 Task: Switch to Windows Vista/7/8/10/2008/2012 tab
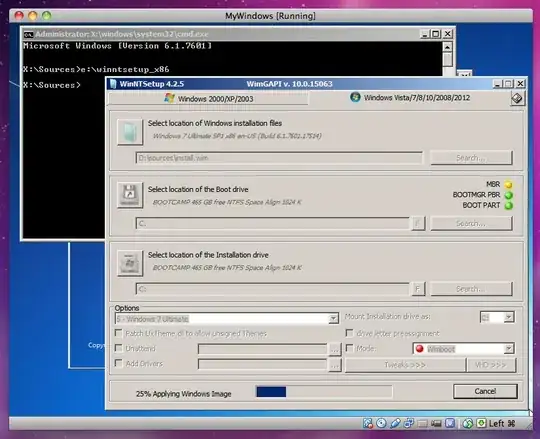coord(410,98)
